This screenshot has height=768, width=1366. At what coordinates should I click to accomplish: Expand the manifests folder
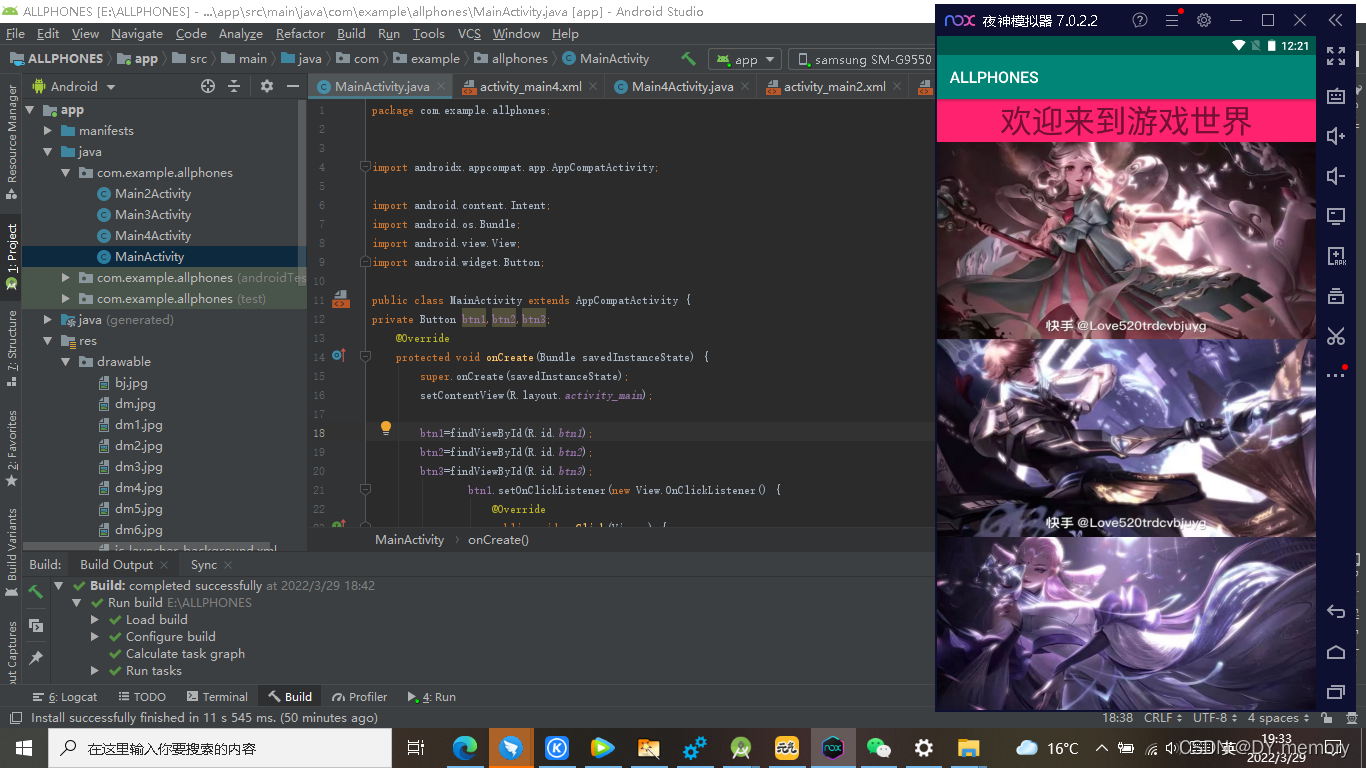[48, 131]
